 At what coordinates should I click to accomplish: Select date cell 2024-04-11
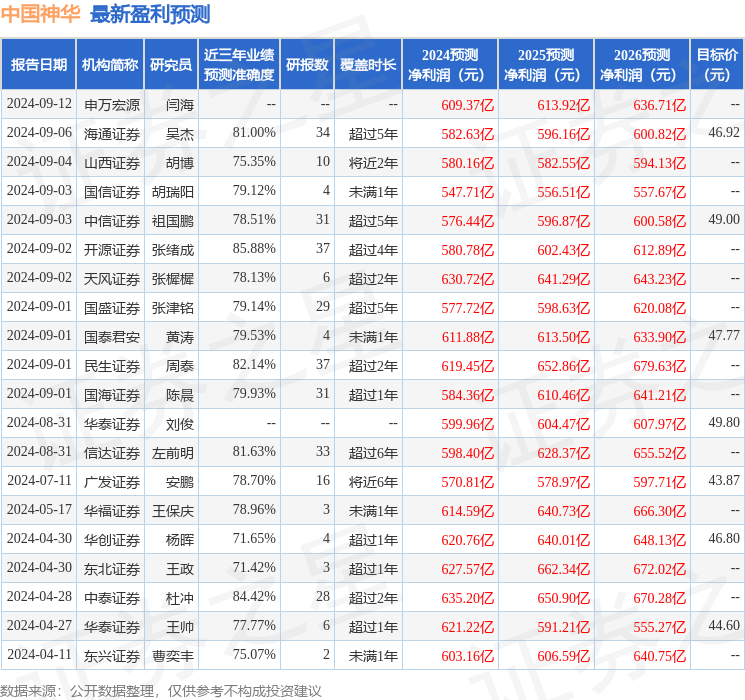click(x=39, y=654)
